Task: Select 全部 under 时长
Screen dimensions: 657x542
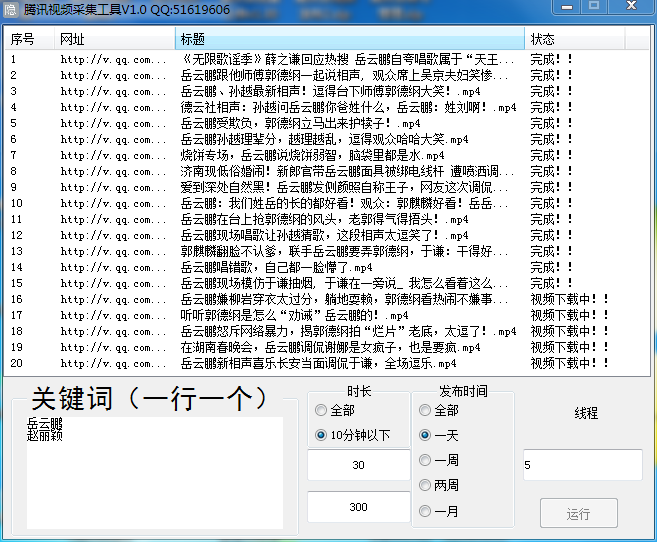Action: pos(334,410)
